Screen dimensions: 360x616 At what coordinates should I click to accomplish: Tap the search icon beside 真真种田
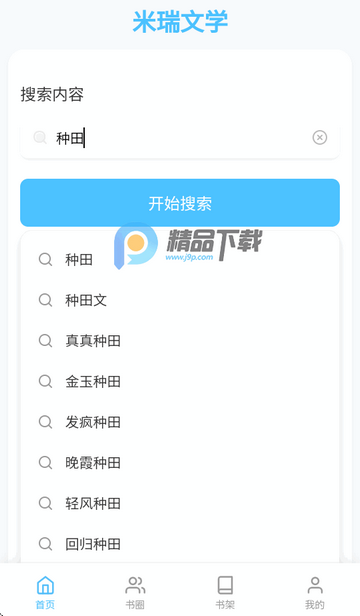(45, 341)
